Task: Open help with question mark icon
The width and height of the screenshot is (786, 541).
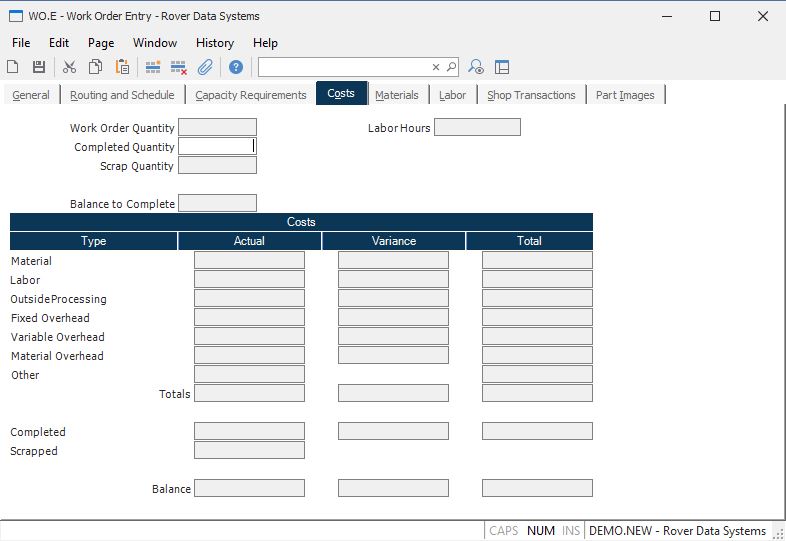Action: [x=236, y=67]
